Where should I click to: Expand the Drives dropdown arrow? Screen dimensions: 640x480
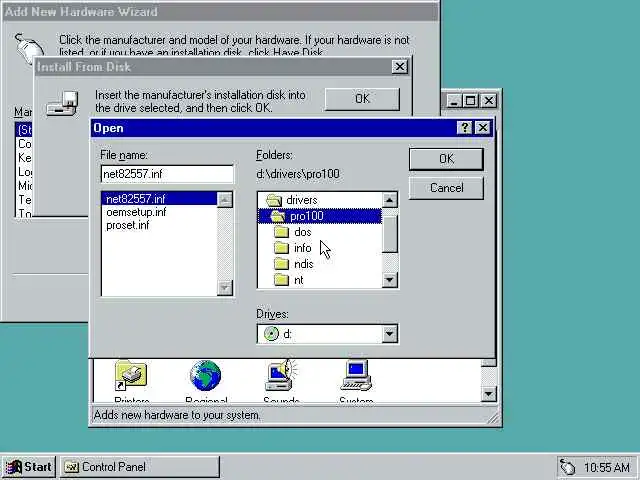click(x=389, y=334)
